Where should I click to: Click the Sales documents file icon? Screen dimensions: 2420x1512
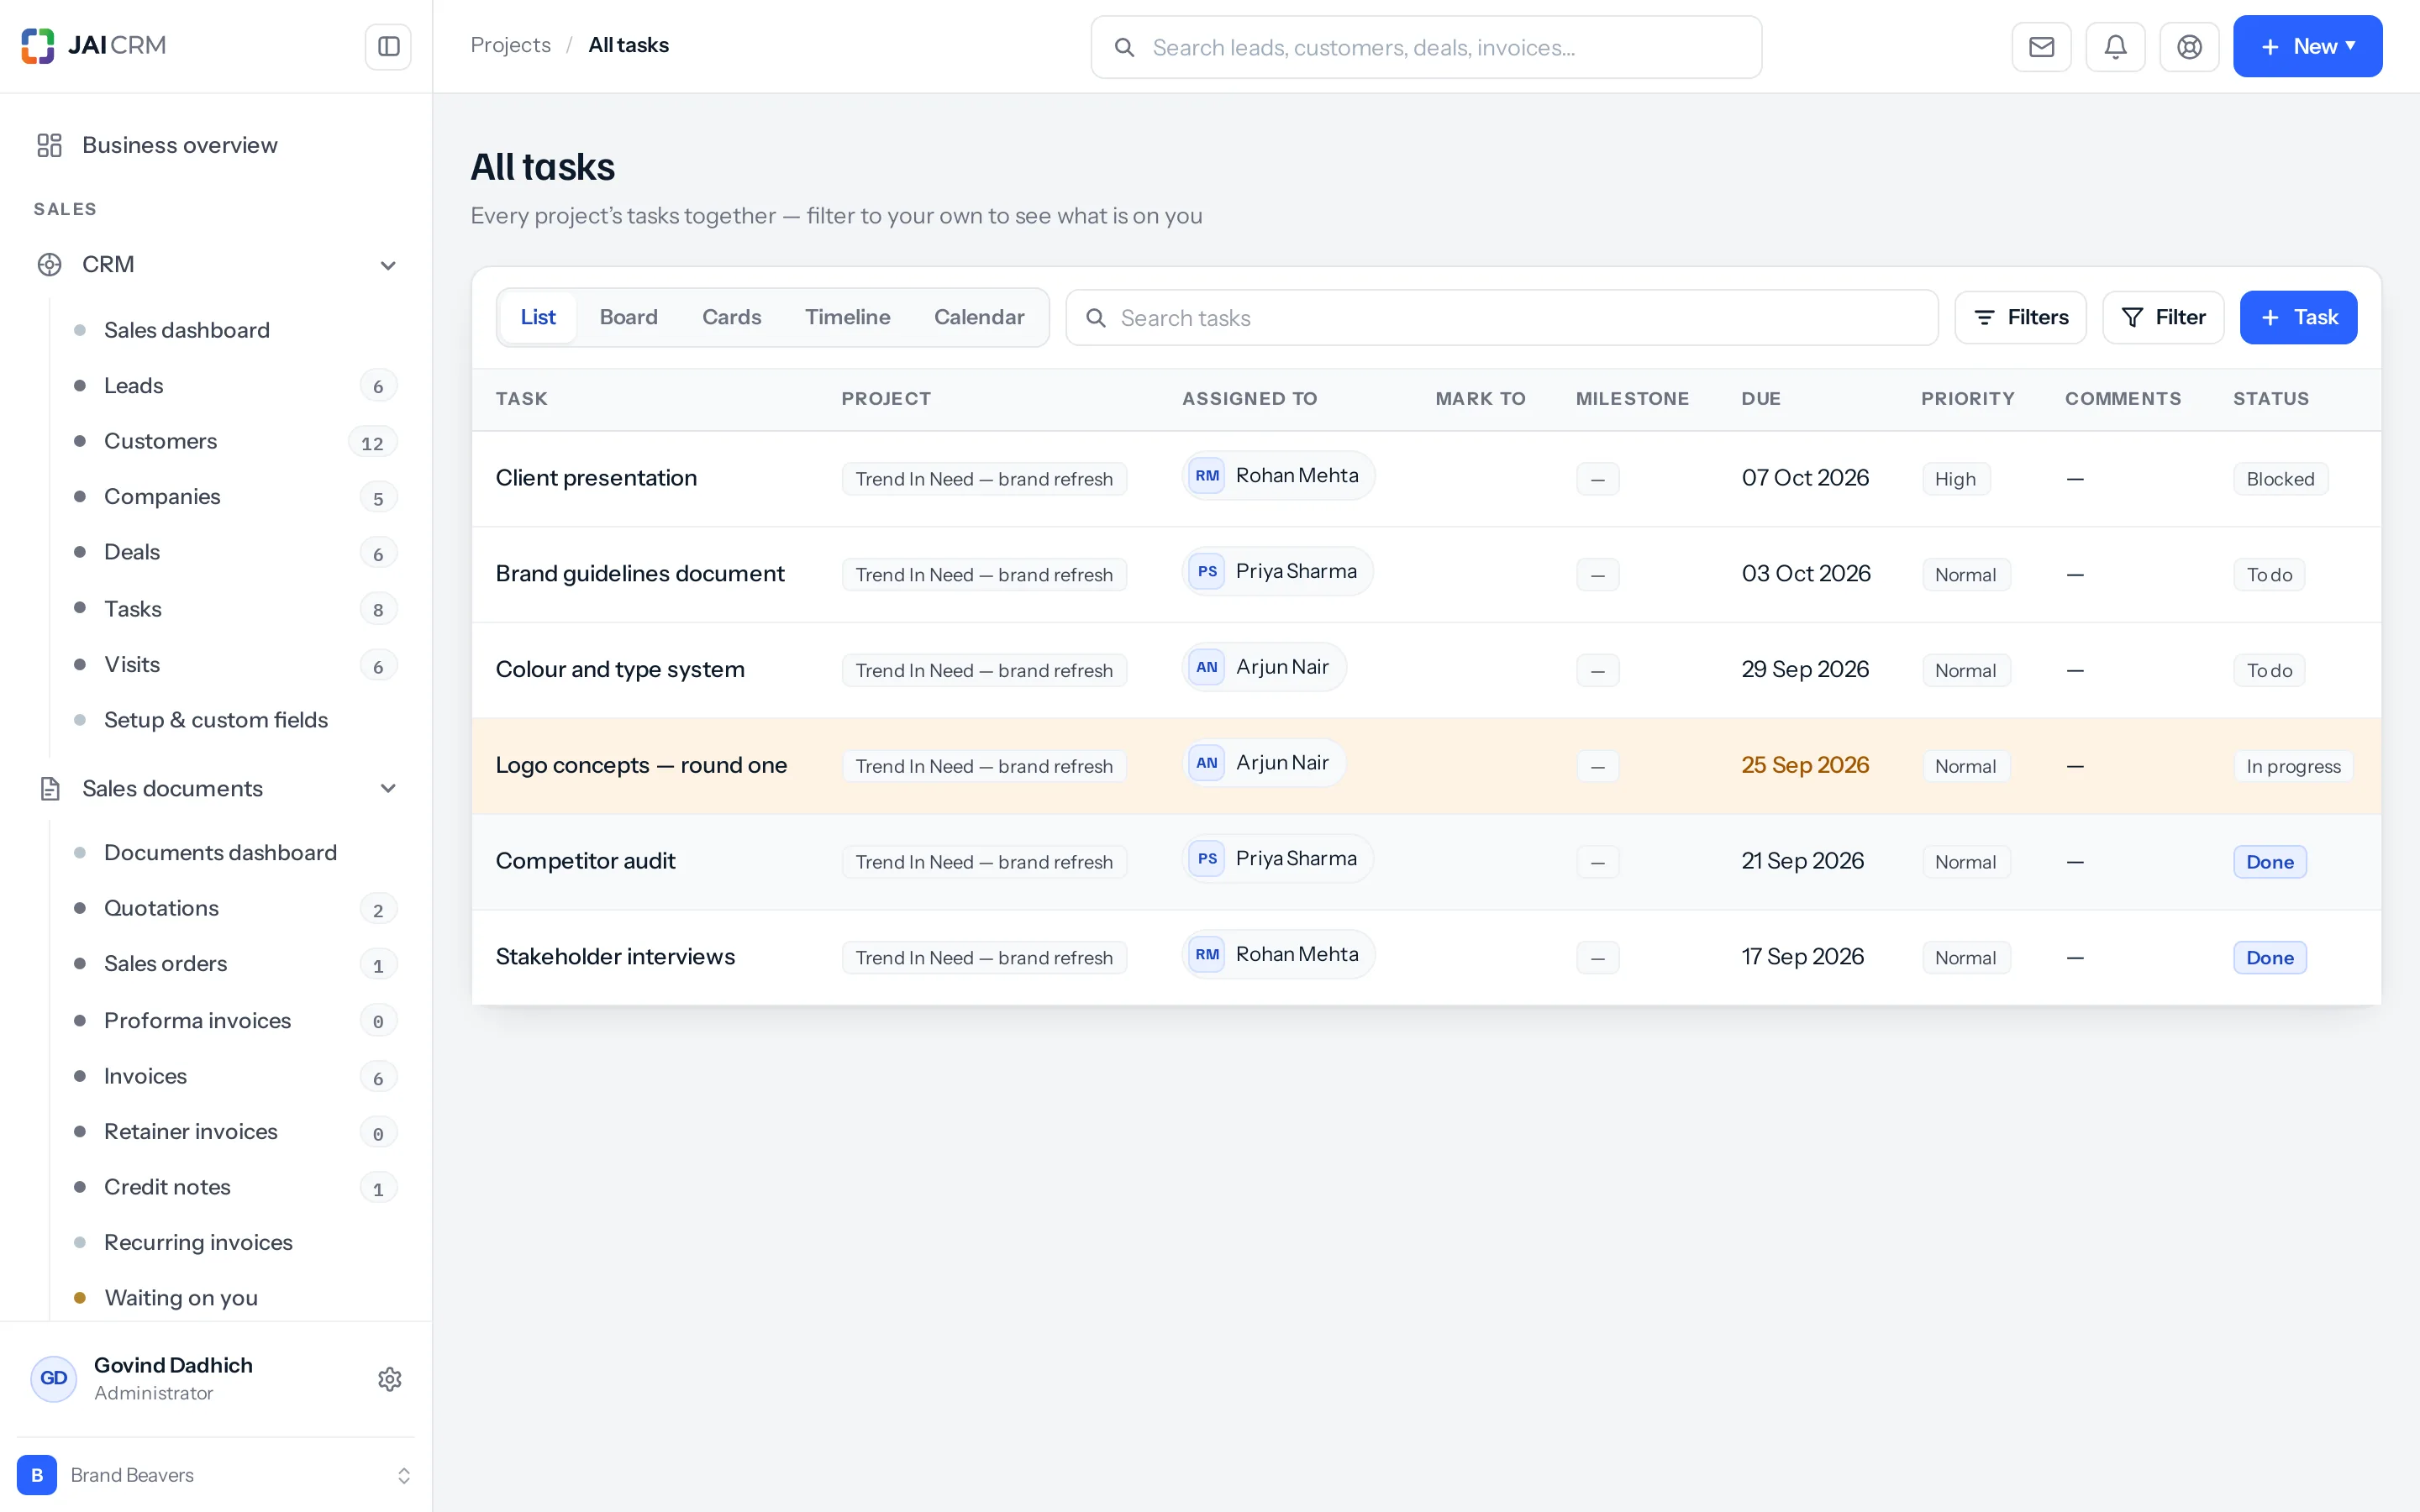tap(49, 789)
